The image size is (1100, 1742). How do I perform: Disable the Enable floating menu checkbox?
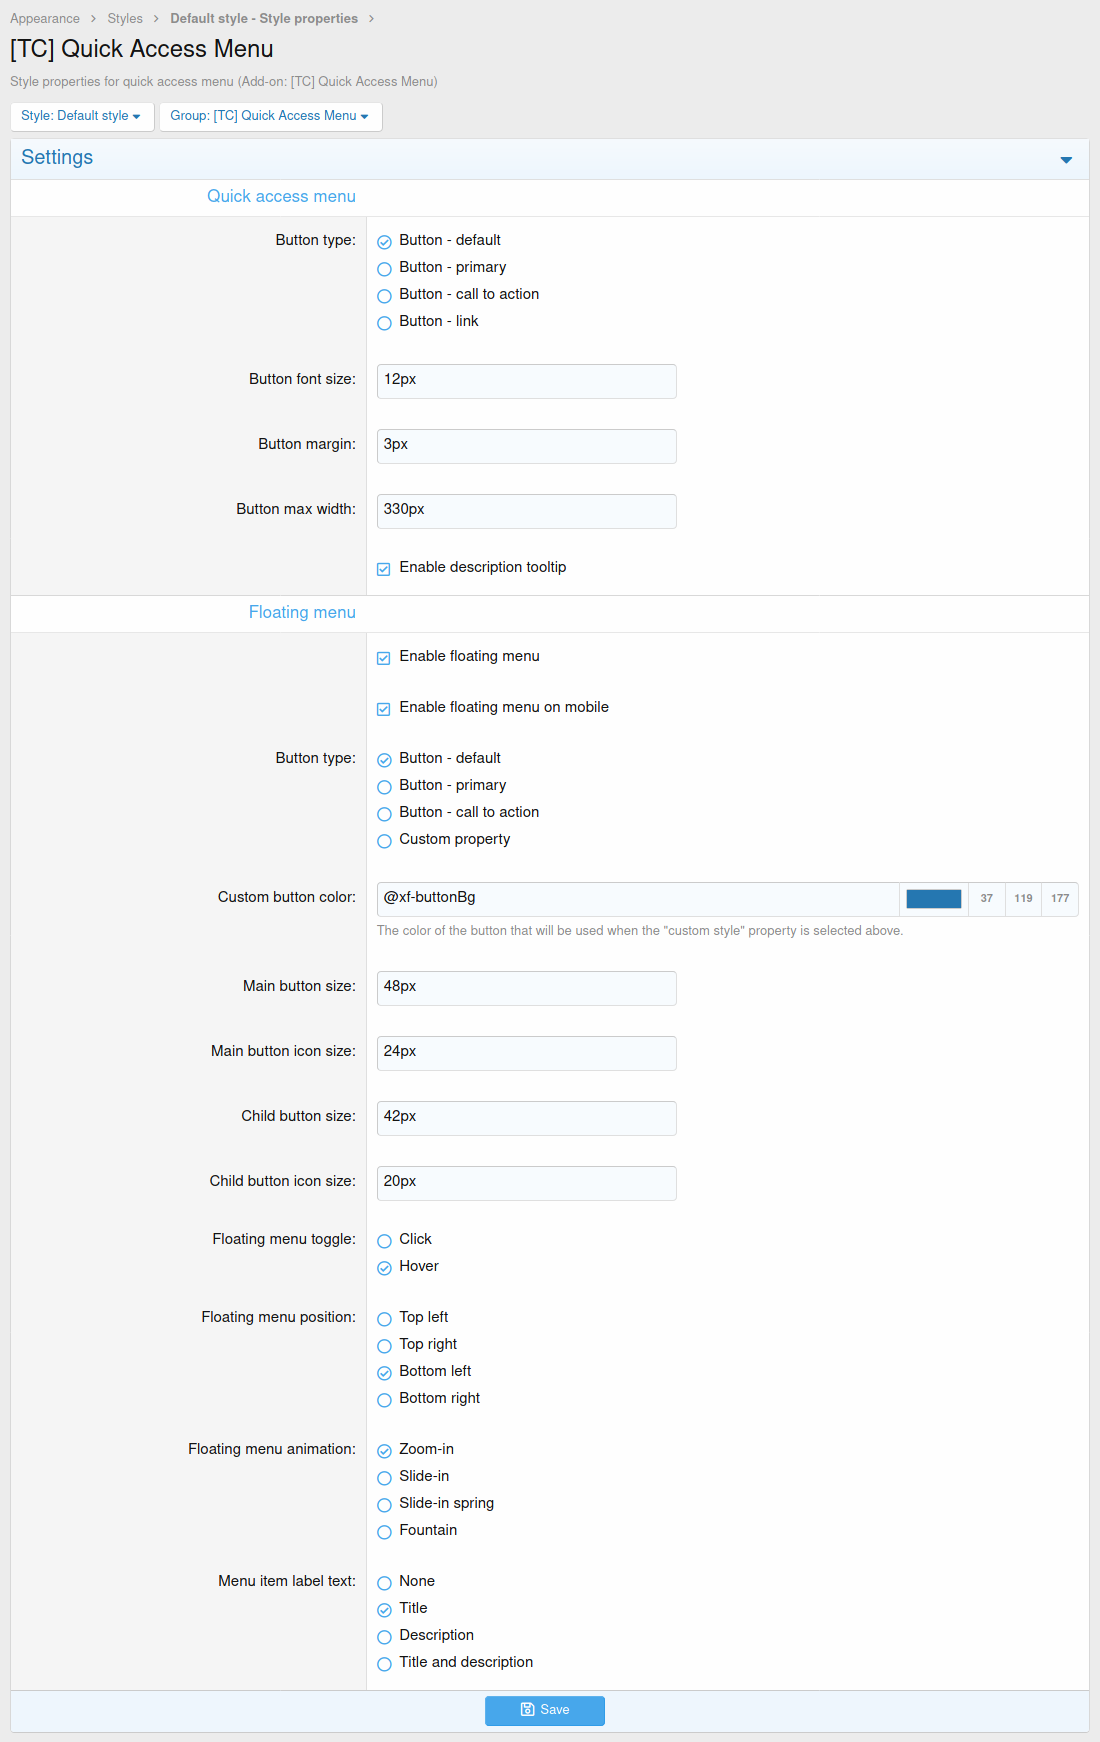click(x=384, y=658)
